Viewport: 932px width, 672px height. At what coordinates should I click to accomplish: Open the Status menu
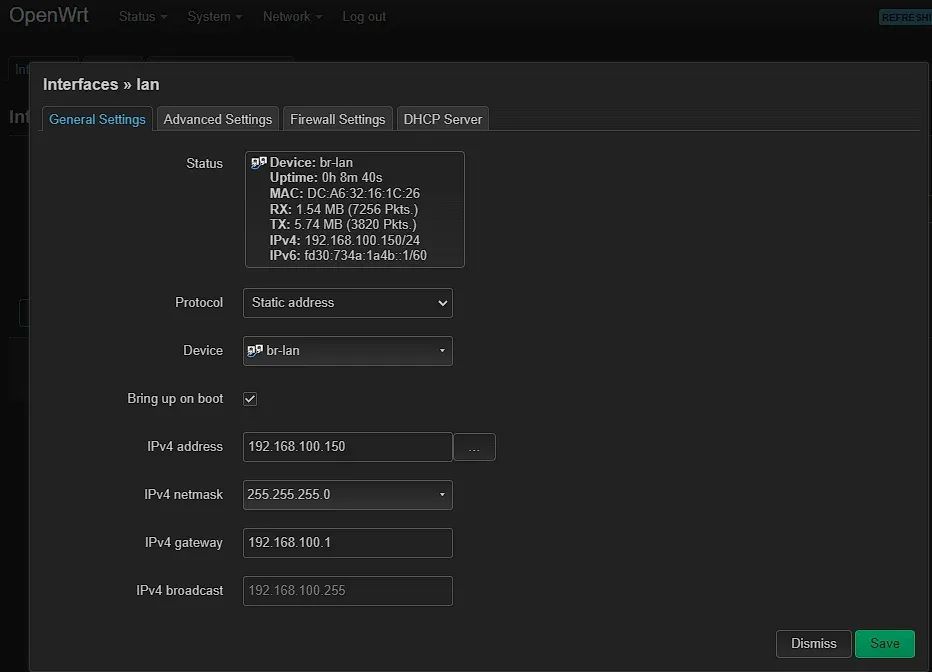[142, 17]
